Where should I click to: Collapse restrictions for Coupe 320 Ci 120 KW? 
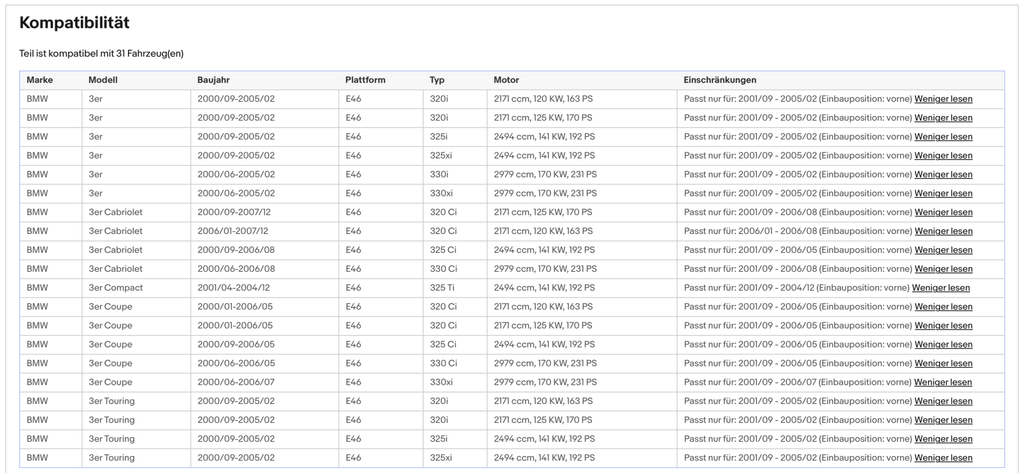[x=943, y=307]
